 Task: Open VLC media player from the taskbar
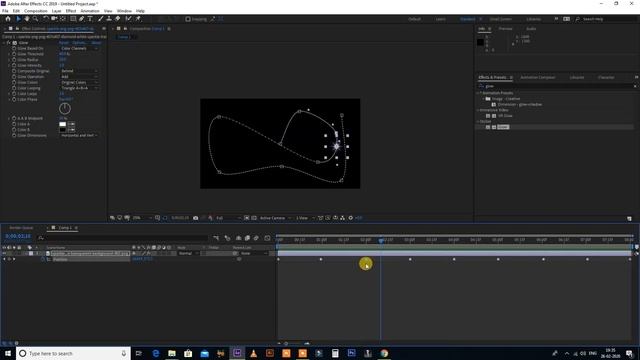[x=253, y=353]
